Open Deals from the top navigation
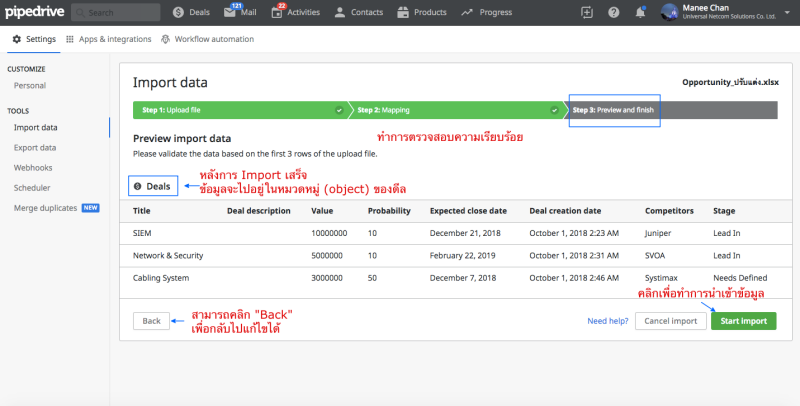800x406 pixels. (x=194, y=12)
